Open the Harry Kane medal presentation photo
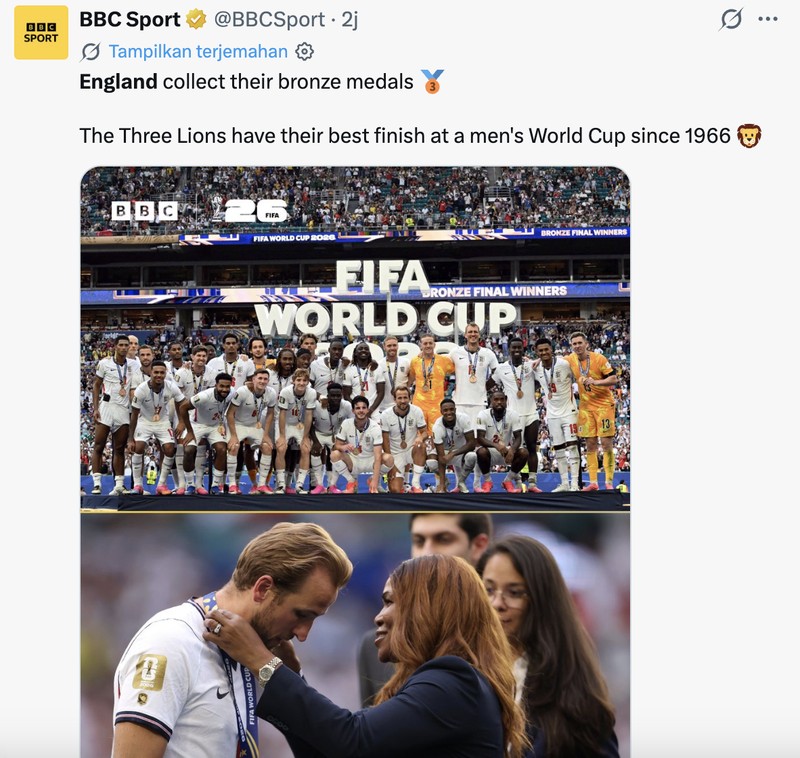The image size is (800, 758). 355,635
